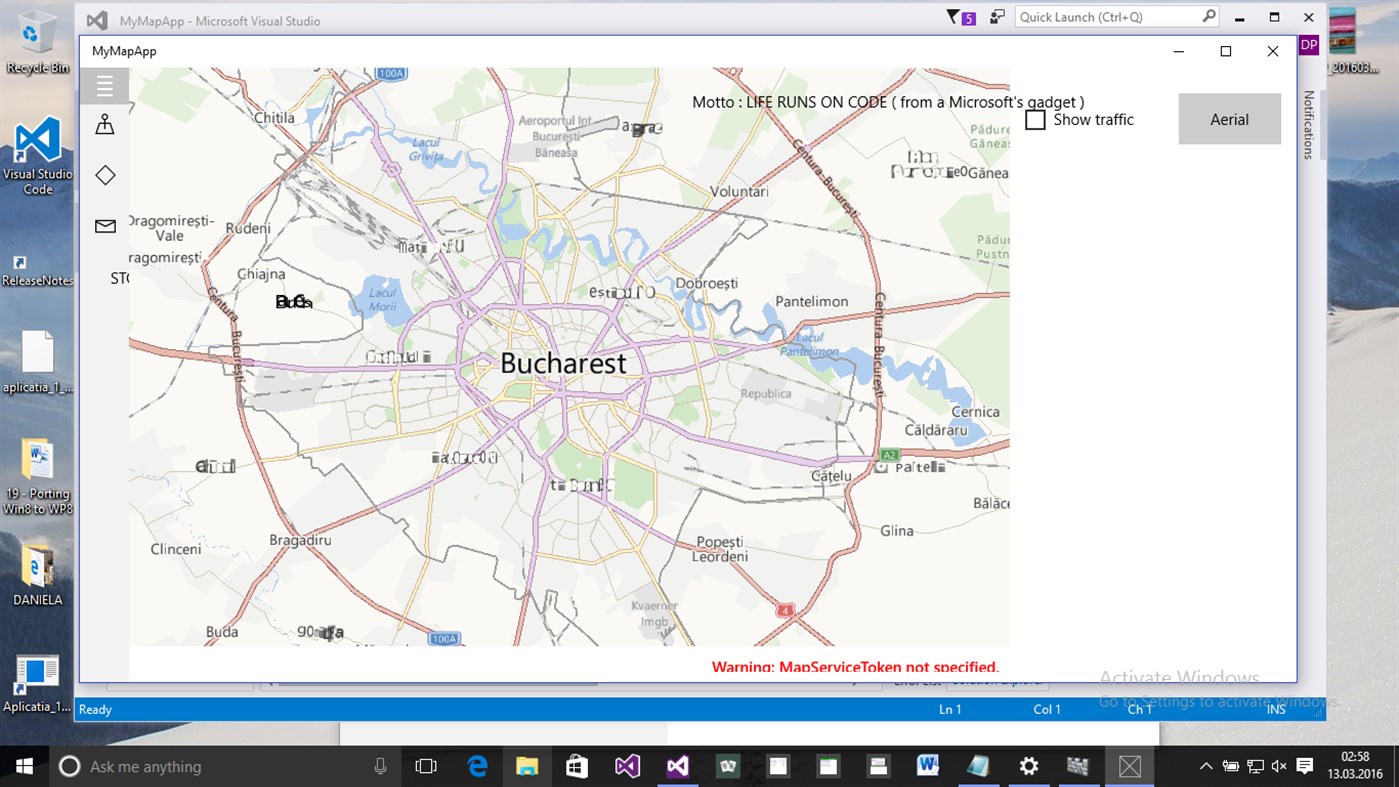1399x787 pixels.
Task: Open Microsoft Edge from the taskbar
Action: [x=477, y=766]
